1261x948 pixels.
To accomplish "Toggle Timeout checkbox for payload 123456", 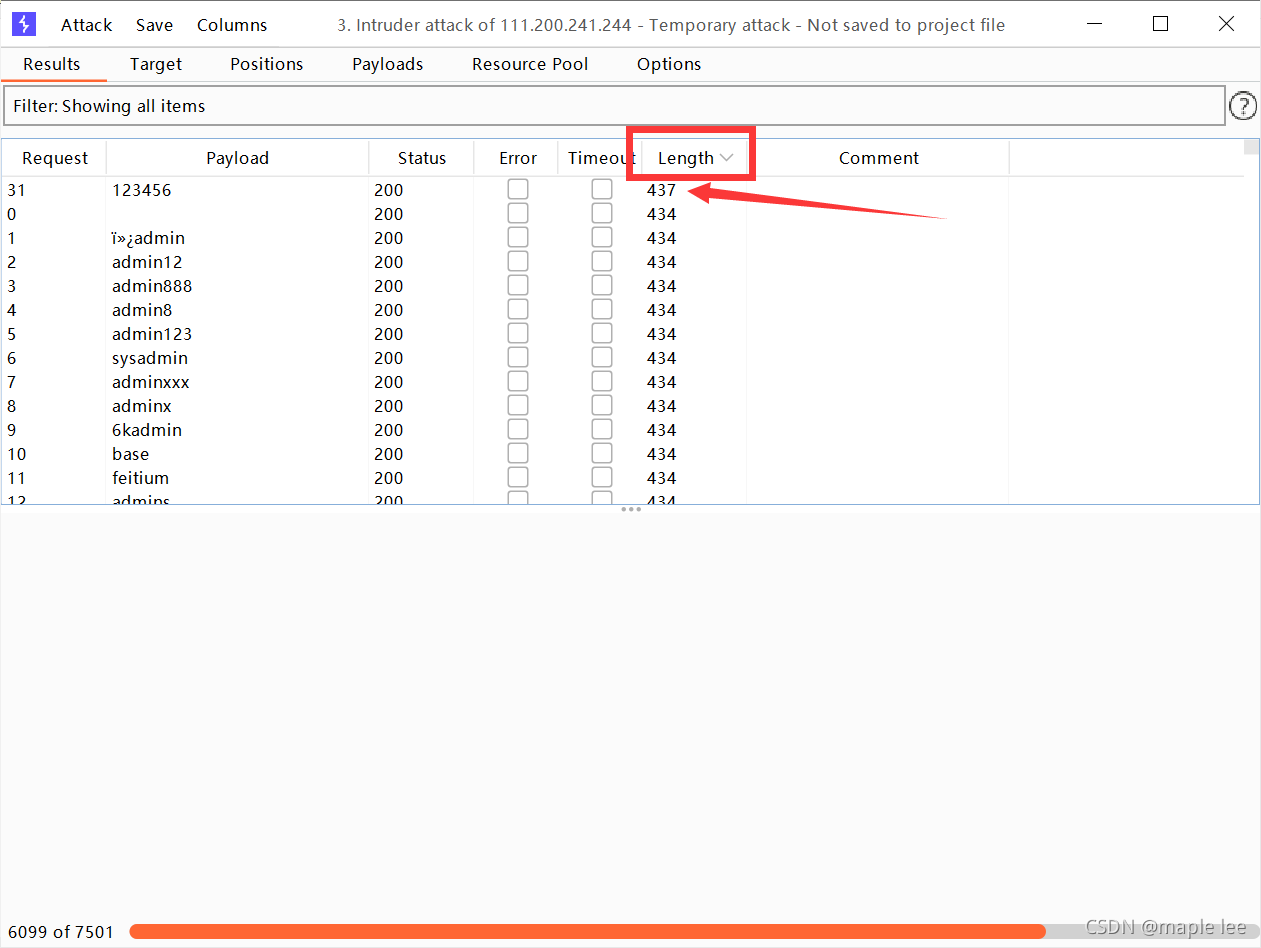I will click(602, 189).
